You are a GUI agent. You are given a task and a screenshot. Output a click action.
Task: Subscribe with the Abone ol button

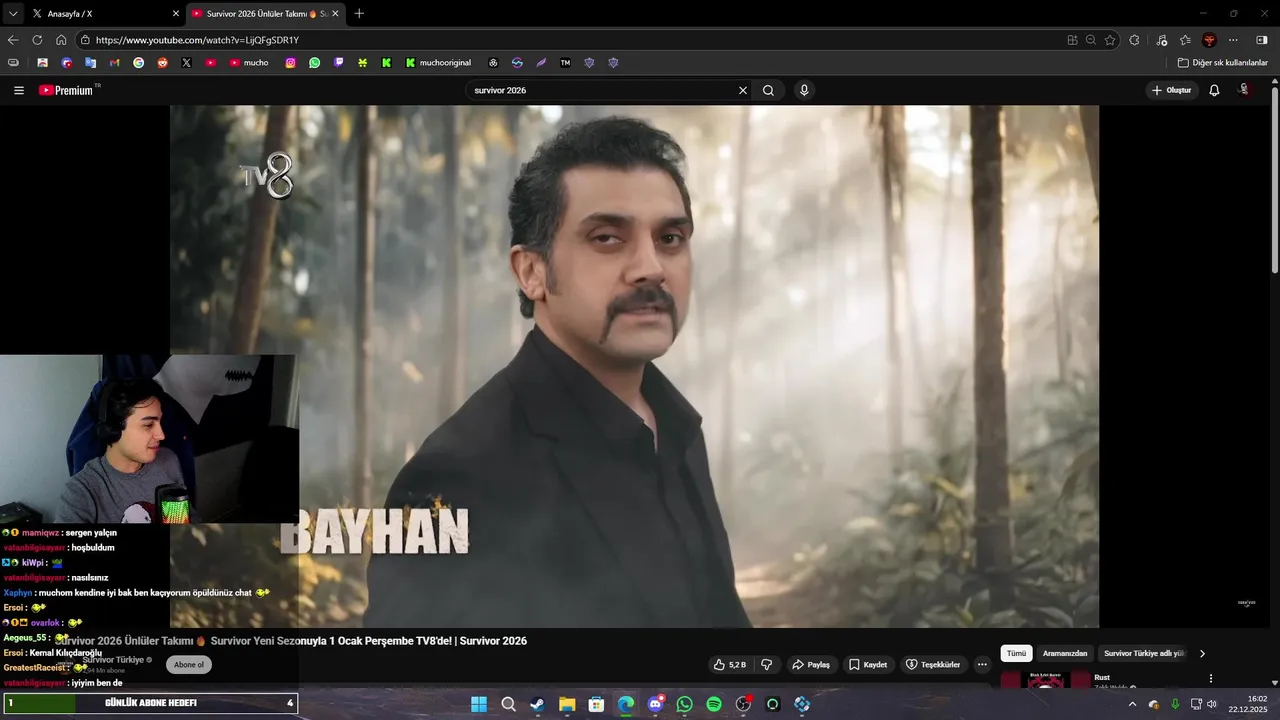(x=189, y=665)
